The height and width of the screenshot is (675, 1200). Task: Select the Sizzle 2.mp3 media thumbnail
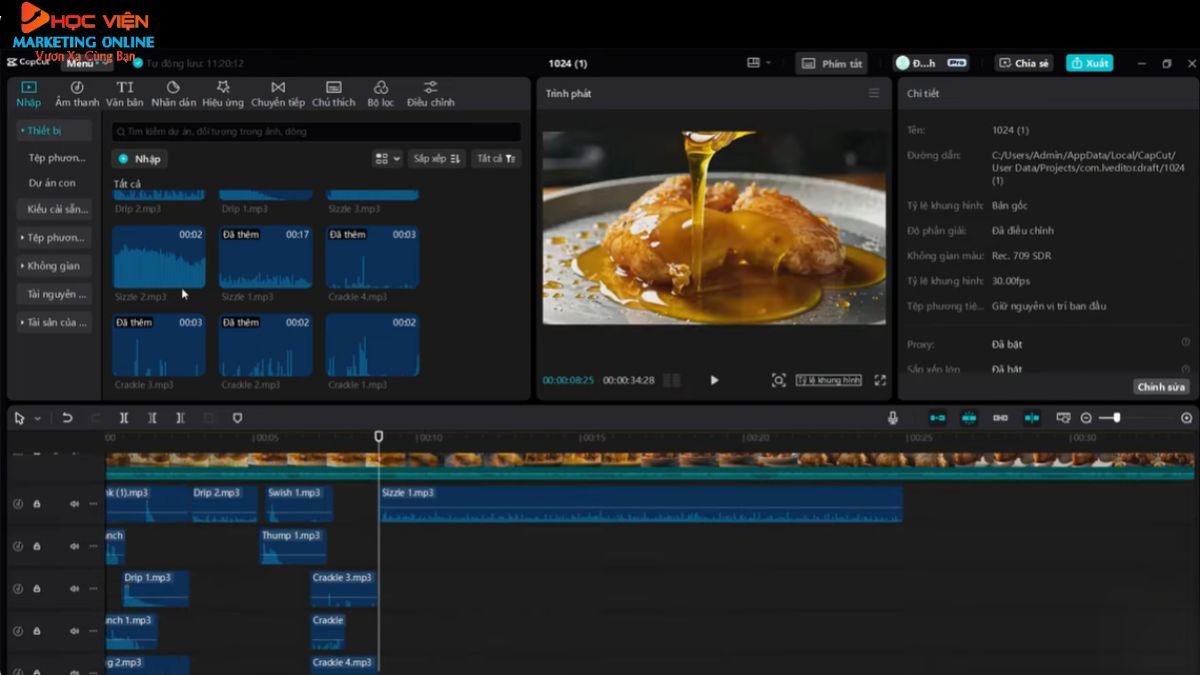159,257
